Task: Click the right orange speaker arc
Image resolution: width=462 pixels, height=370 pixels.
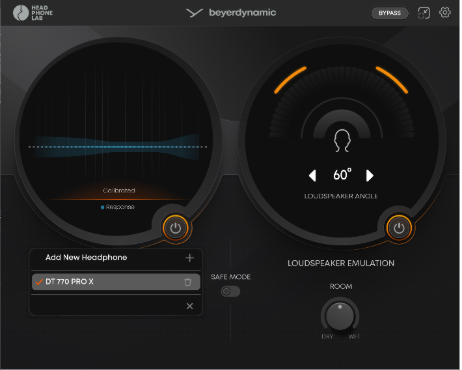Action: 392,80
